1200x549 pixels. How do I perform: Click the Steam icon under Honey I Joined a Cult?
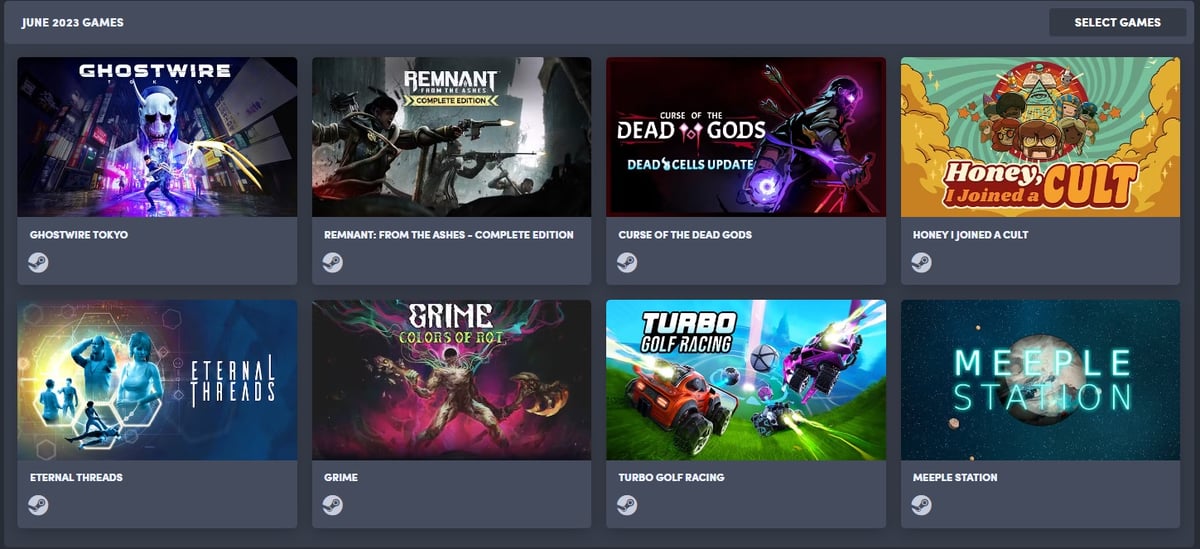tap(921, 263)
